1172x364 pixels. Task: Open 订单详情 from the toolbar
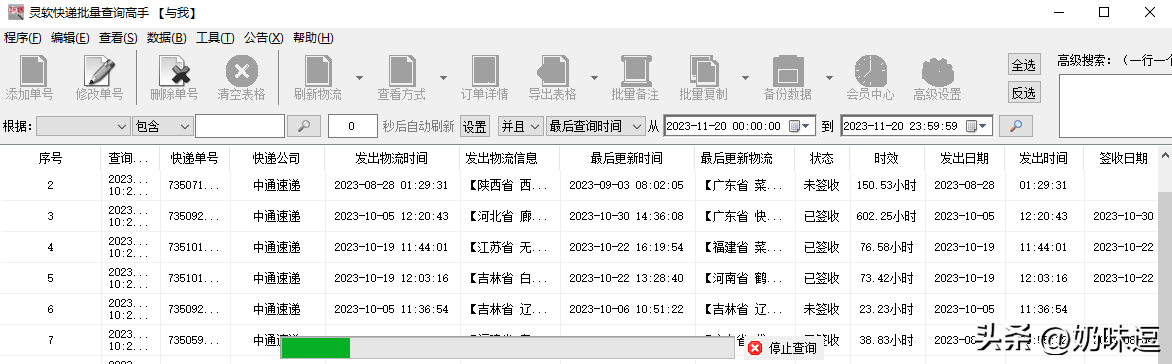[484, 71]
